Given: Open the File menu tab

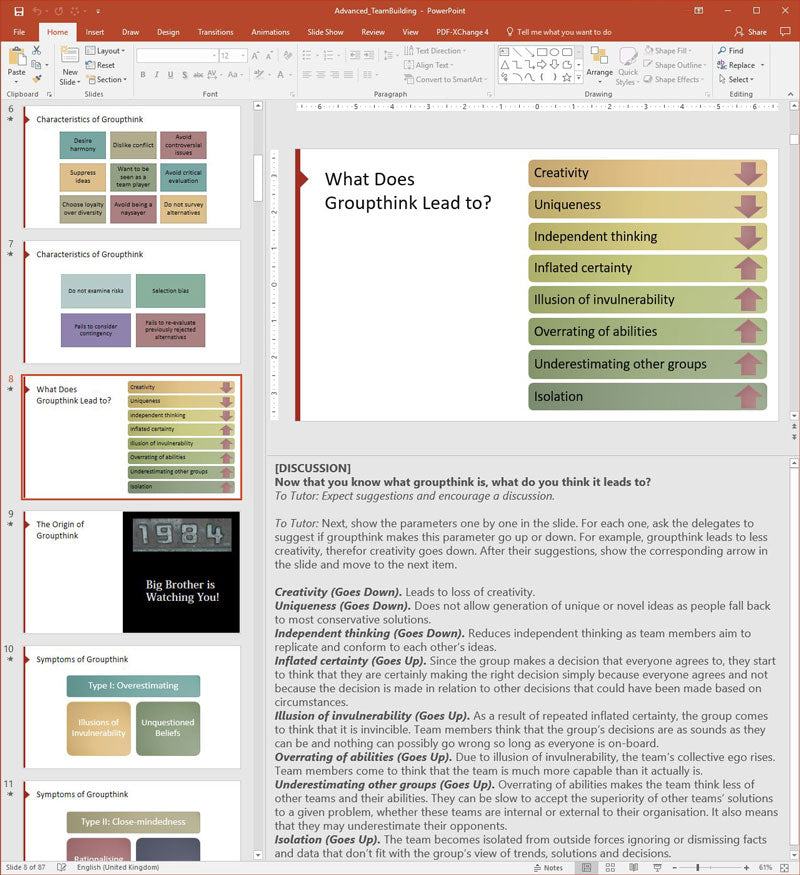Looking at the screenshot, I should coord(19,32).
